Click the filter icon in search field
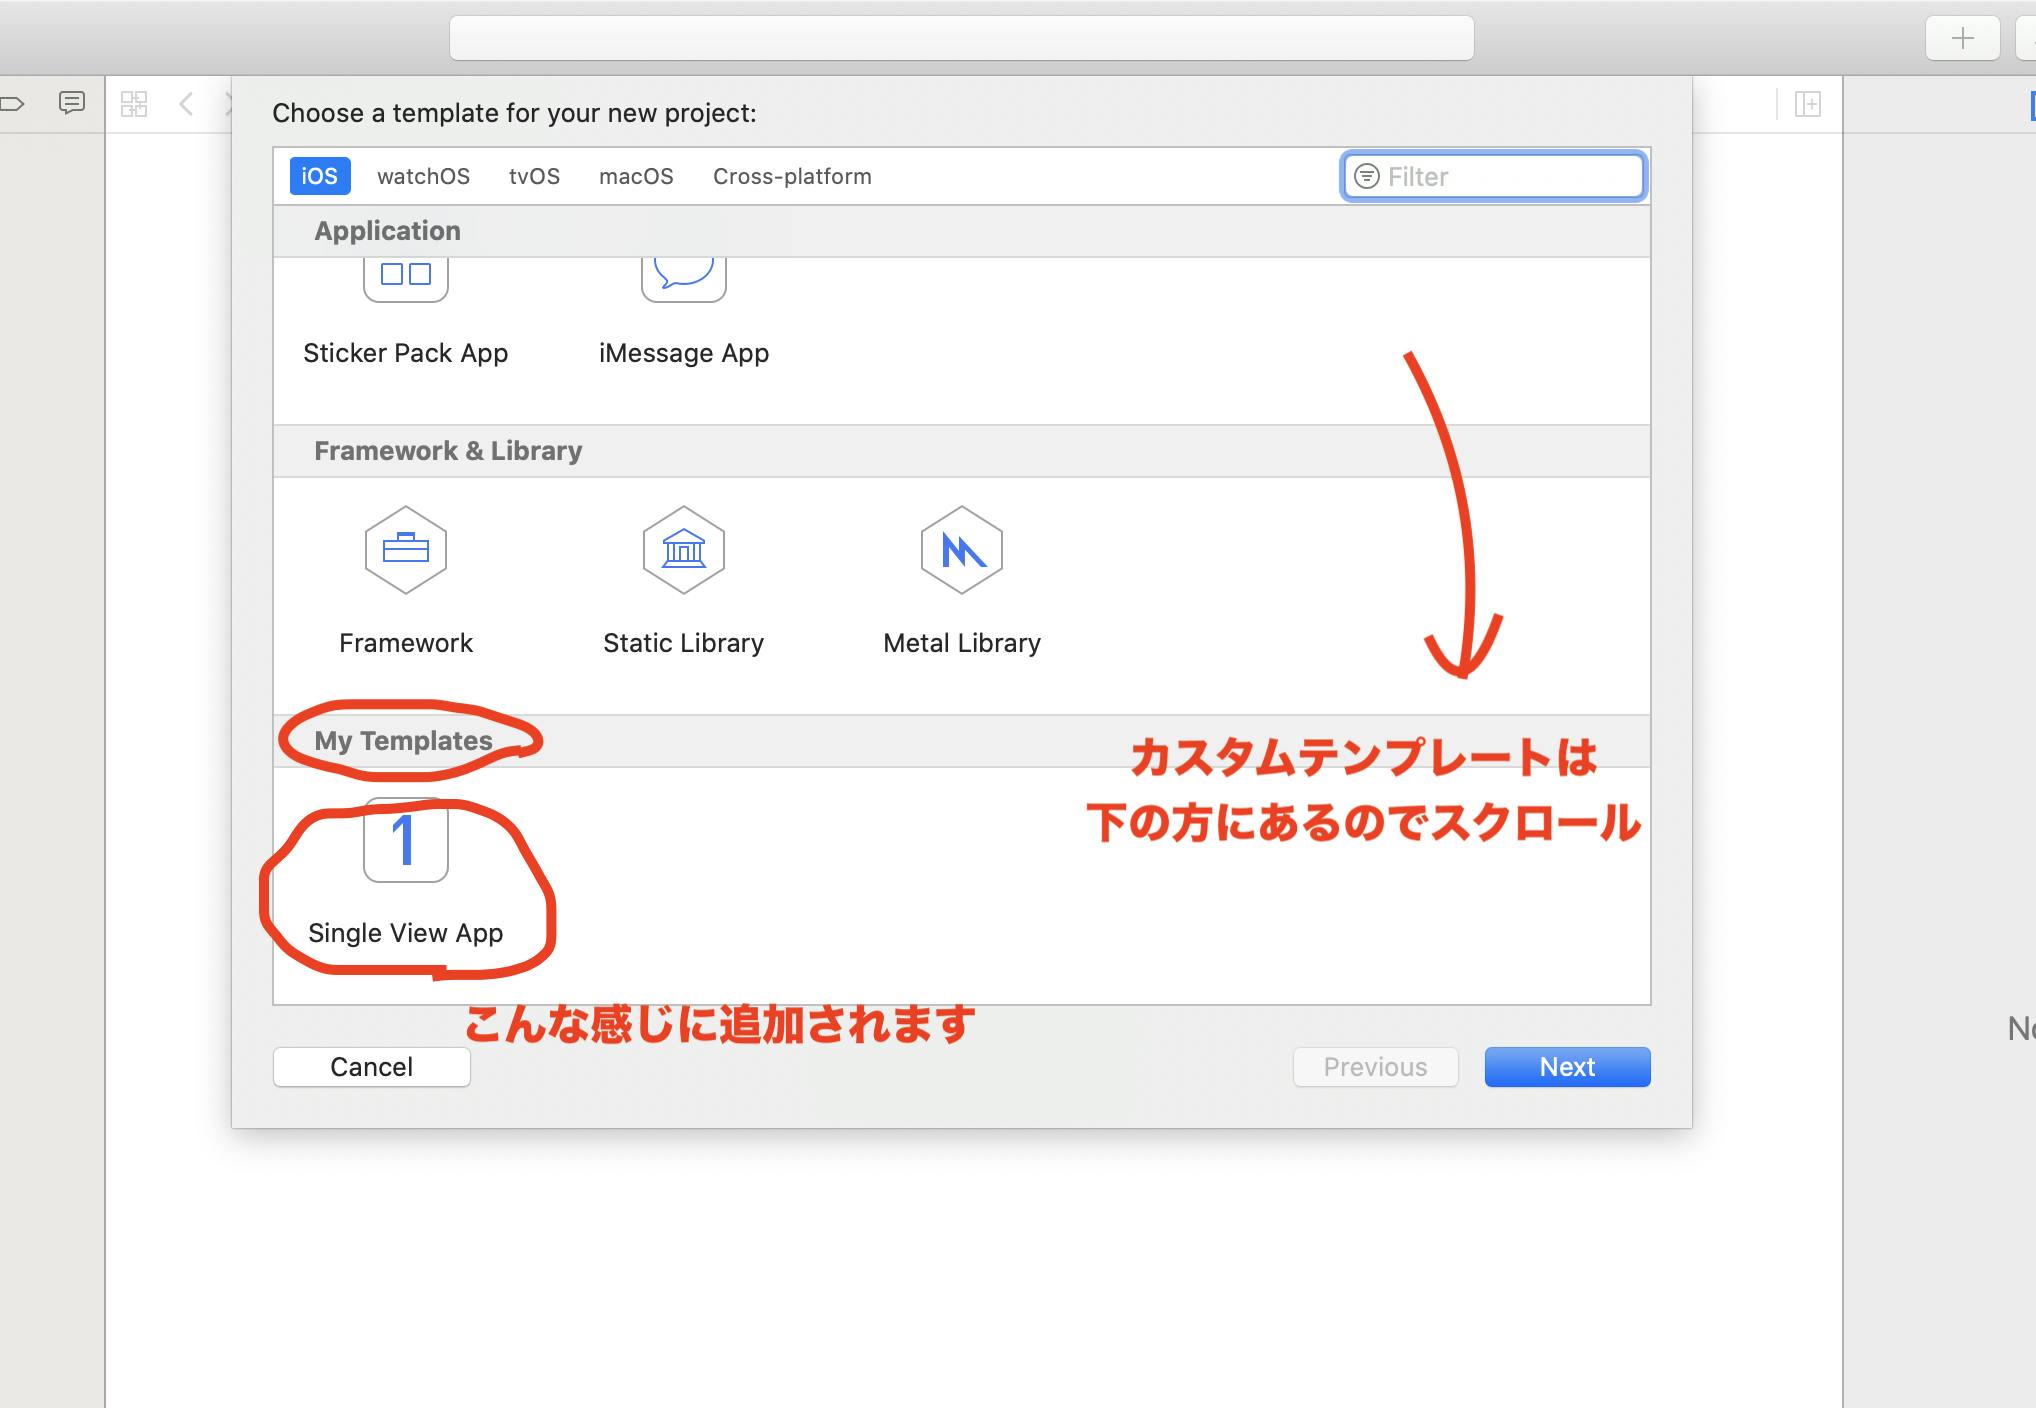Viewport: 2036px width, 1408px height. 1366,177
